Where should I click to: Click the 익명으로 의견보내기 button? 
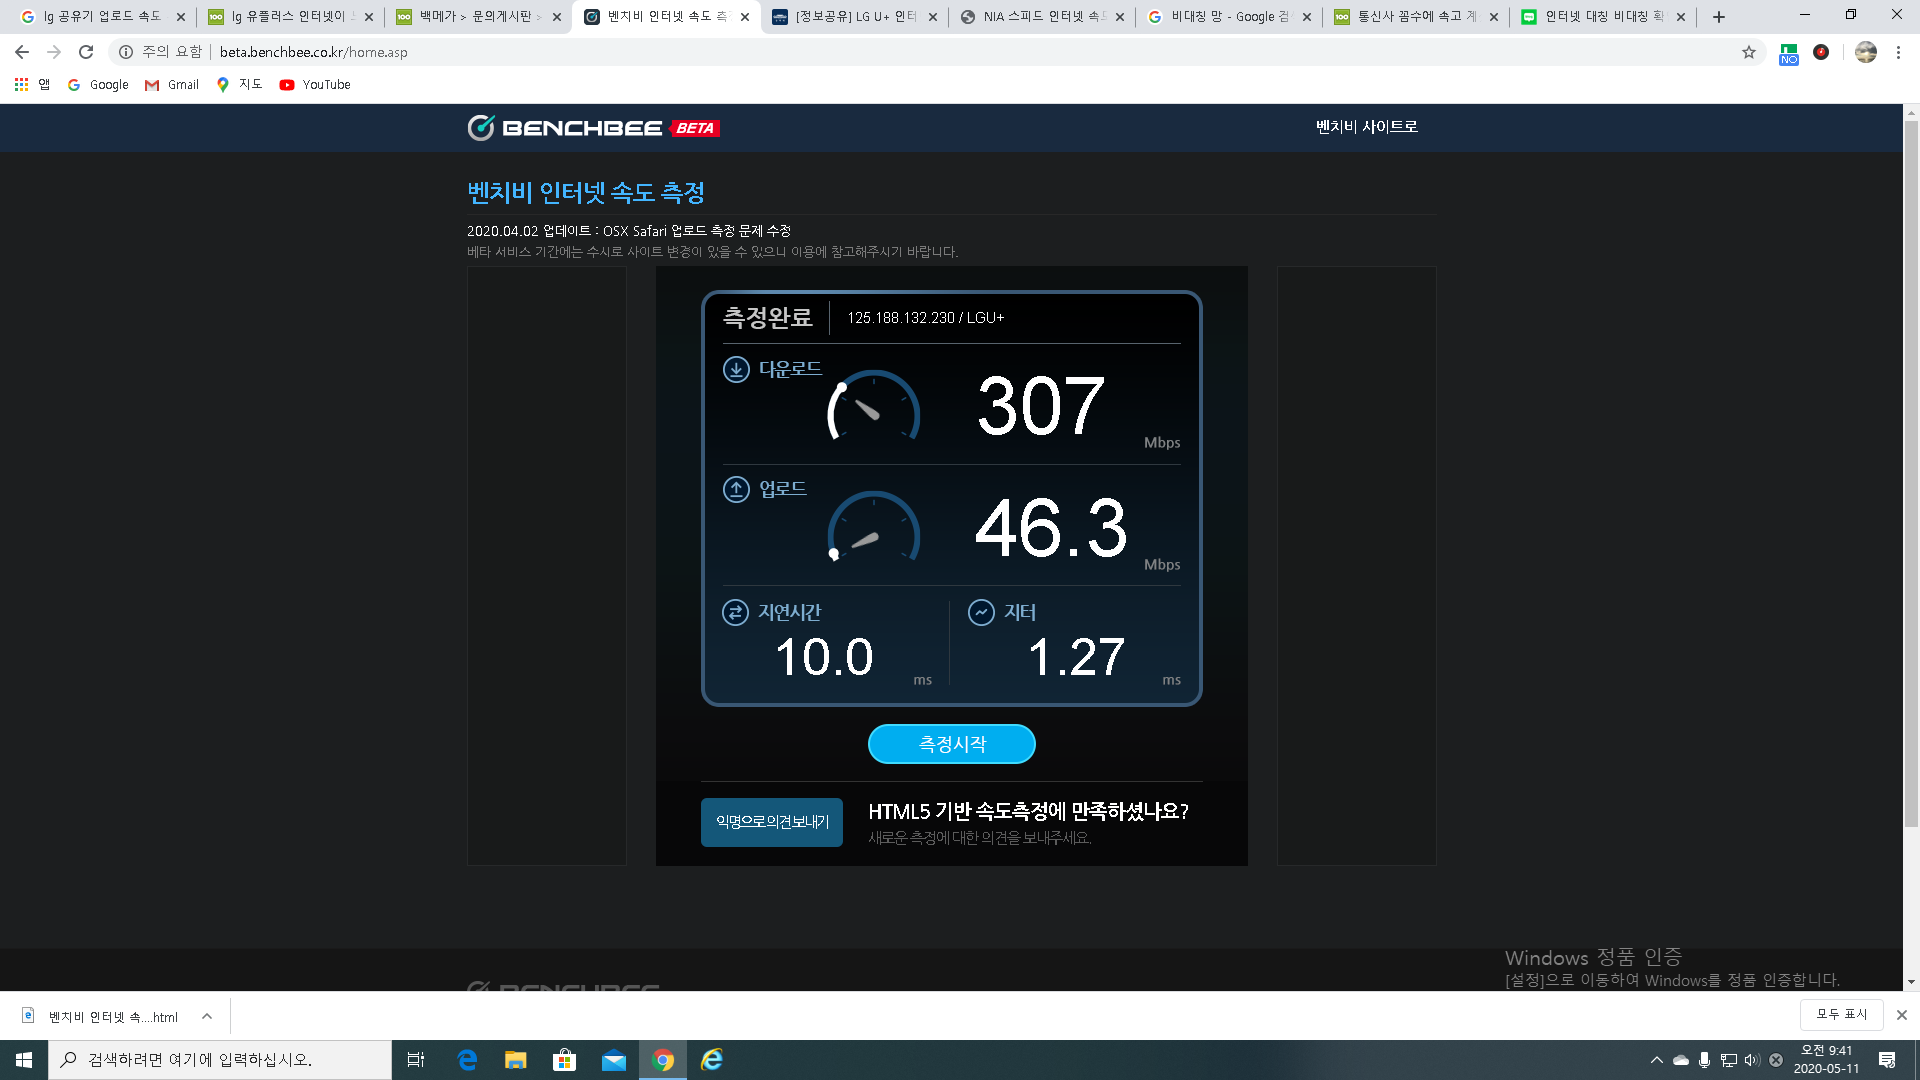(x=772, y=822)
